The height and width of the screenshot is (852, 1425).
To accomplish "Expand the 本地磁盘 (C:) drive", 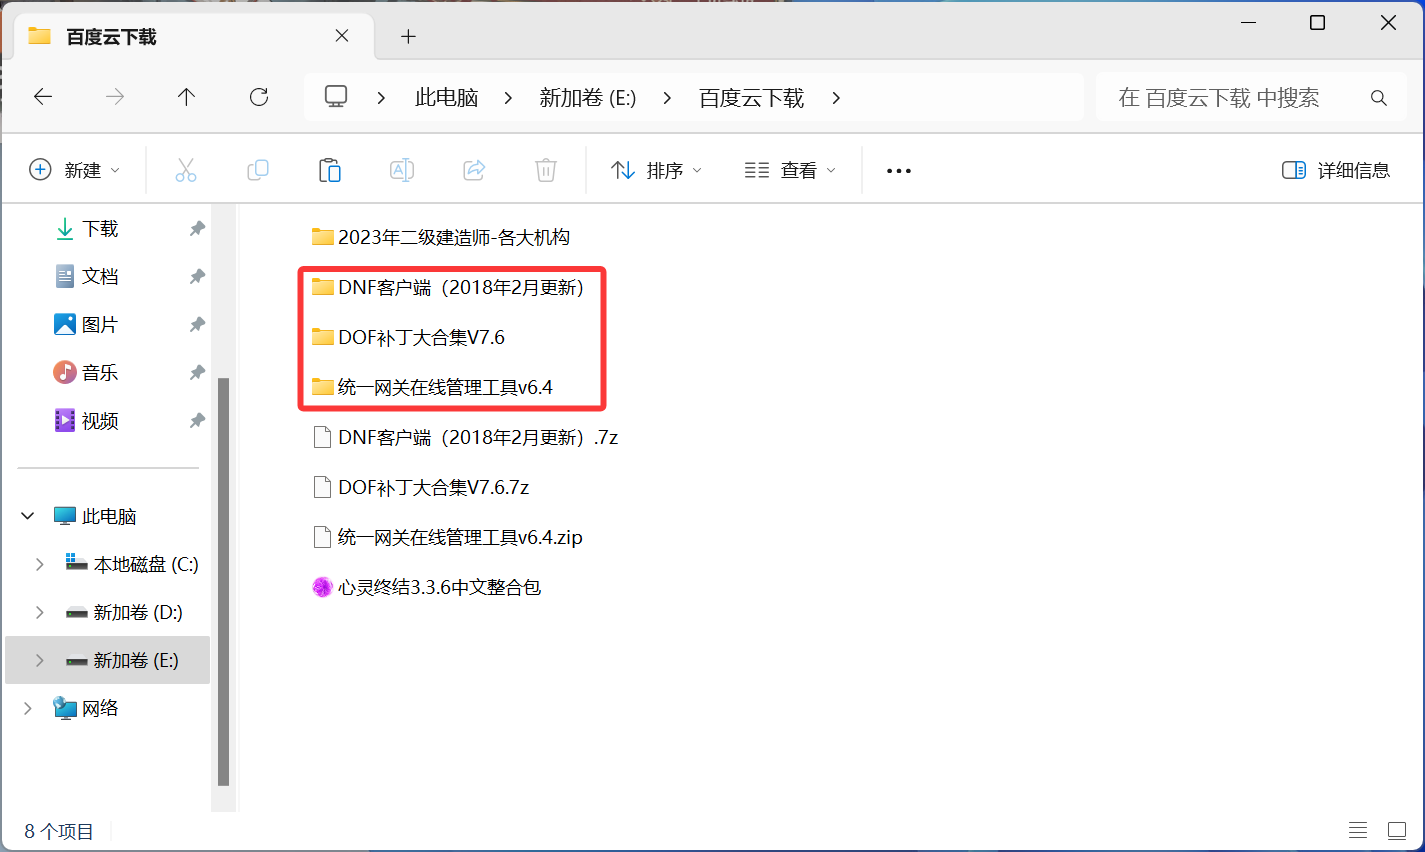I will (40, 563).
